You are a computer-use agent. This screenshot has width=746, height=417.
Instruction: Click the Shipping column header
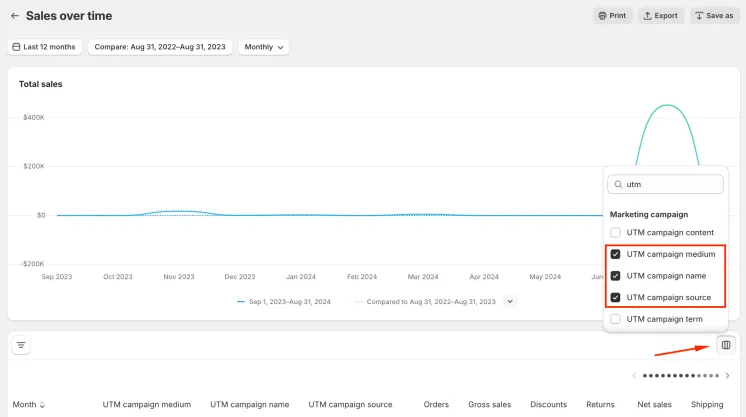707,405
